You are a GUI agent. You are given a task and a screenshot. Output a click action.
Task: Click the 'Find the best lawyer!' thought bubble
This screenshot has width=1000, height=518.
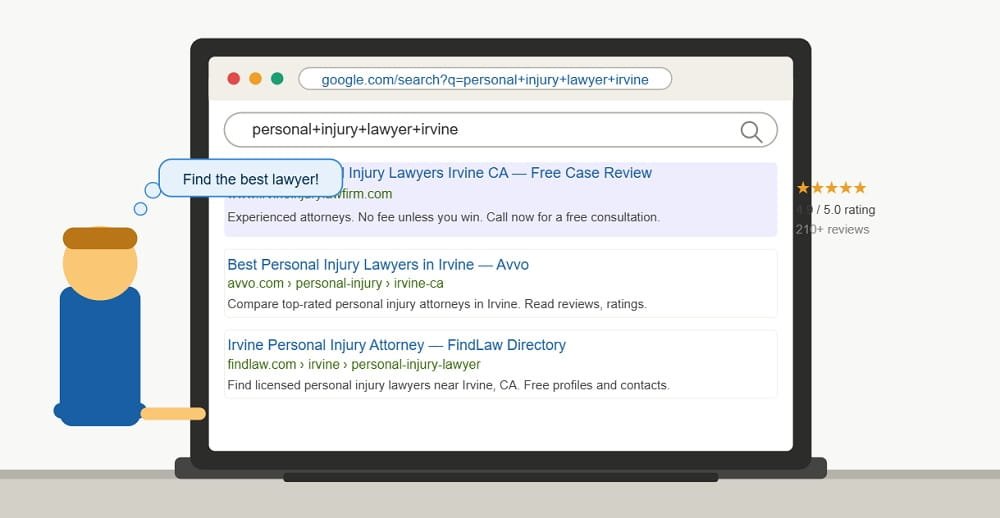[251, 179]
